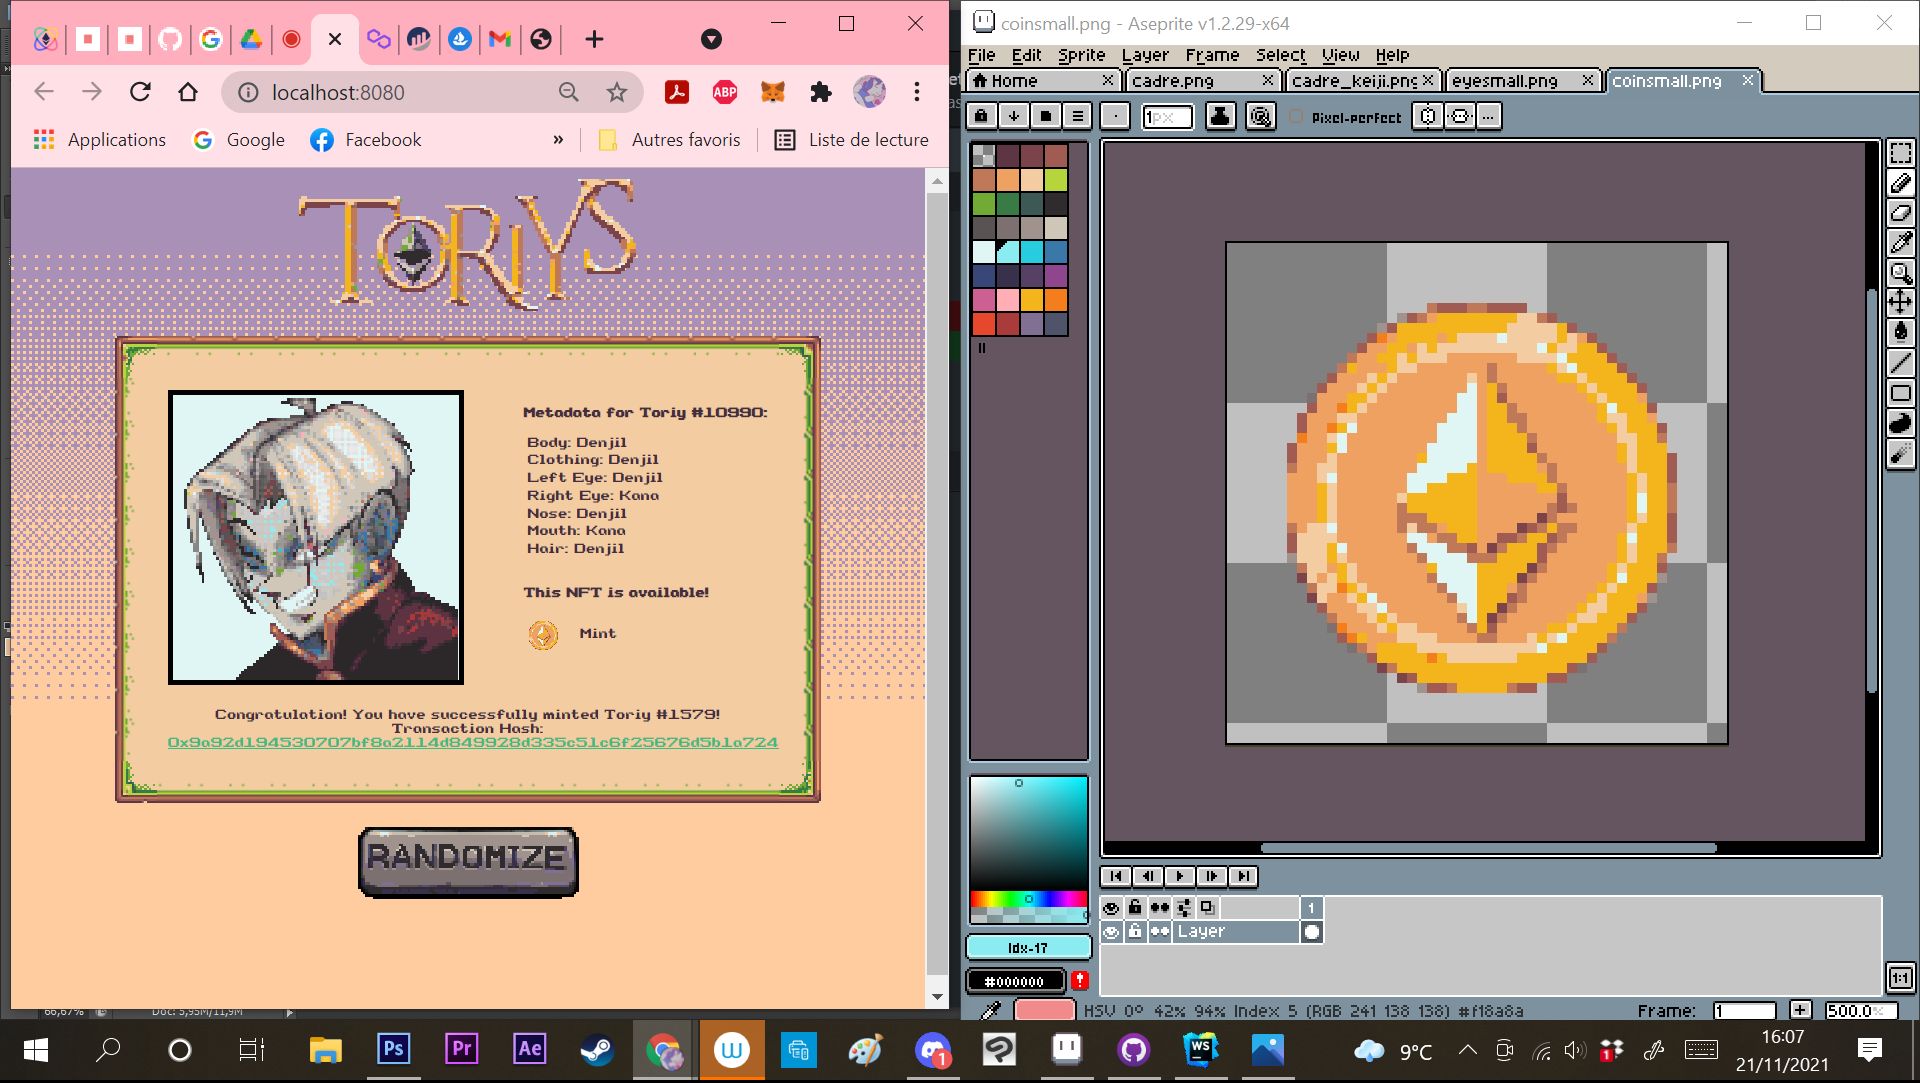Click the red color warning icon
Viewport: 1920px width, 1083px height.
[x=1080, y=980]
